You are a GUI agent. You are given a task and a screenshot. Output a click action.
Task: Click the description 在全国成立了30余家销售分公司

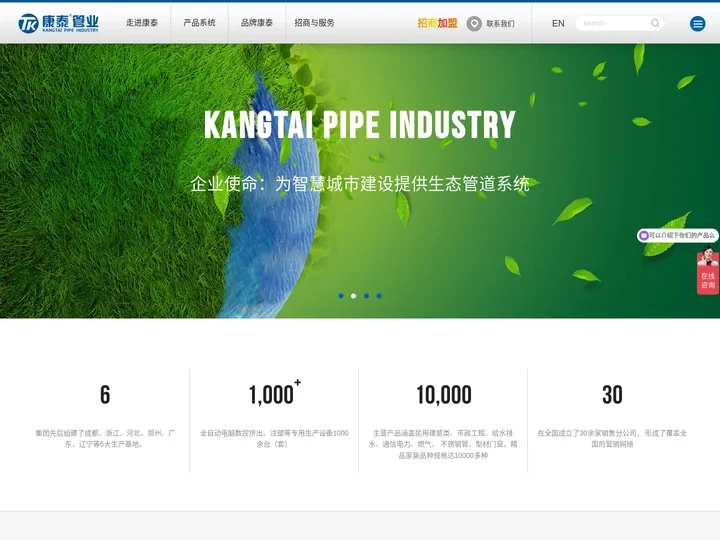(x=612, y=439)
